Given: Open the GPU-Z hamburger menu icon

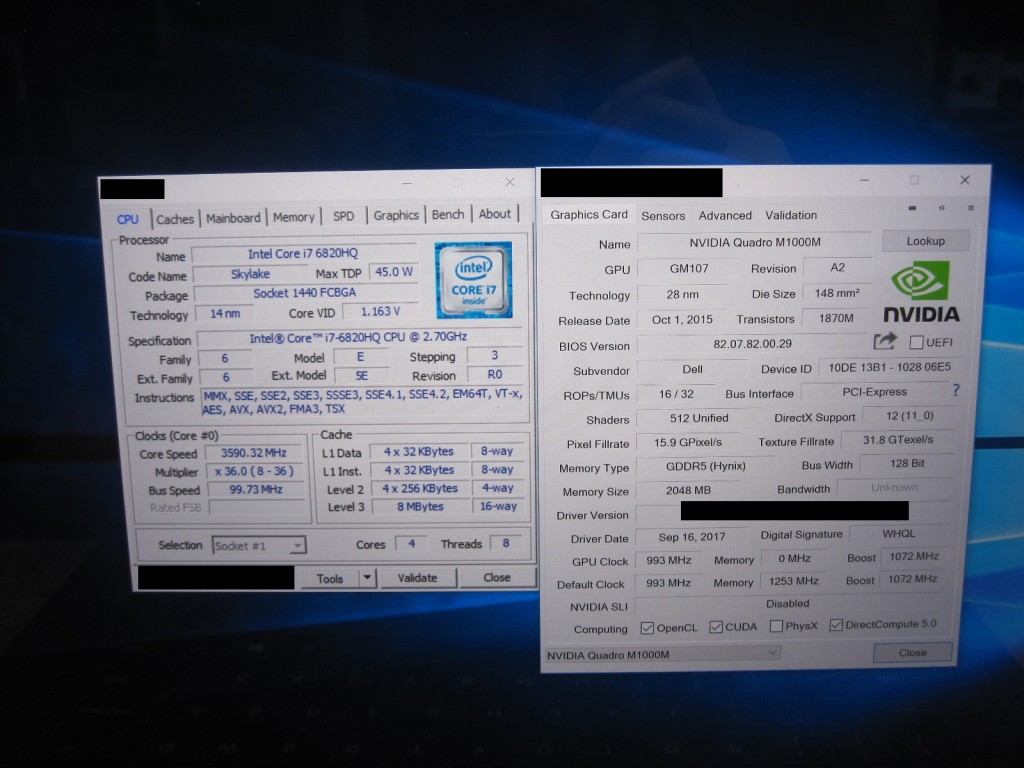Looking at the screenshot, I should pyautogui.click(x=970, y=208).
